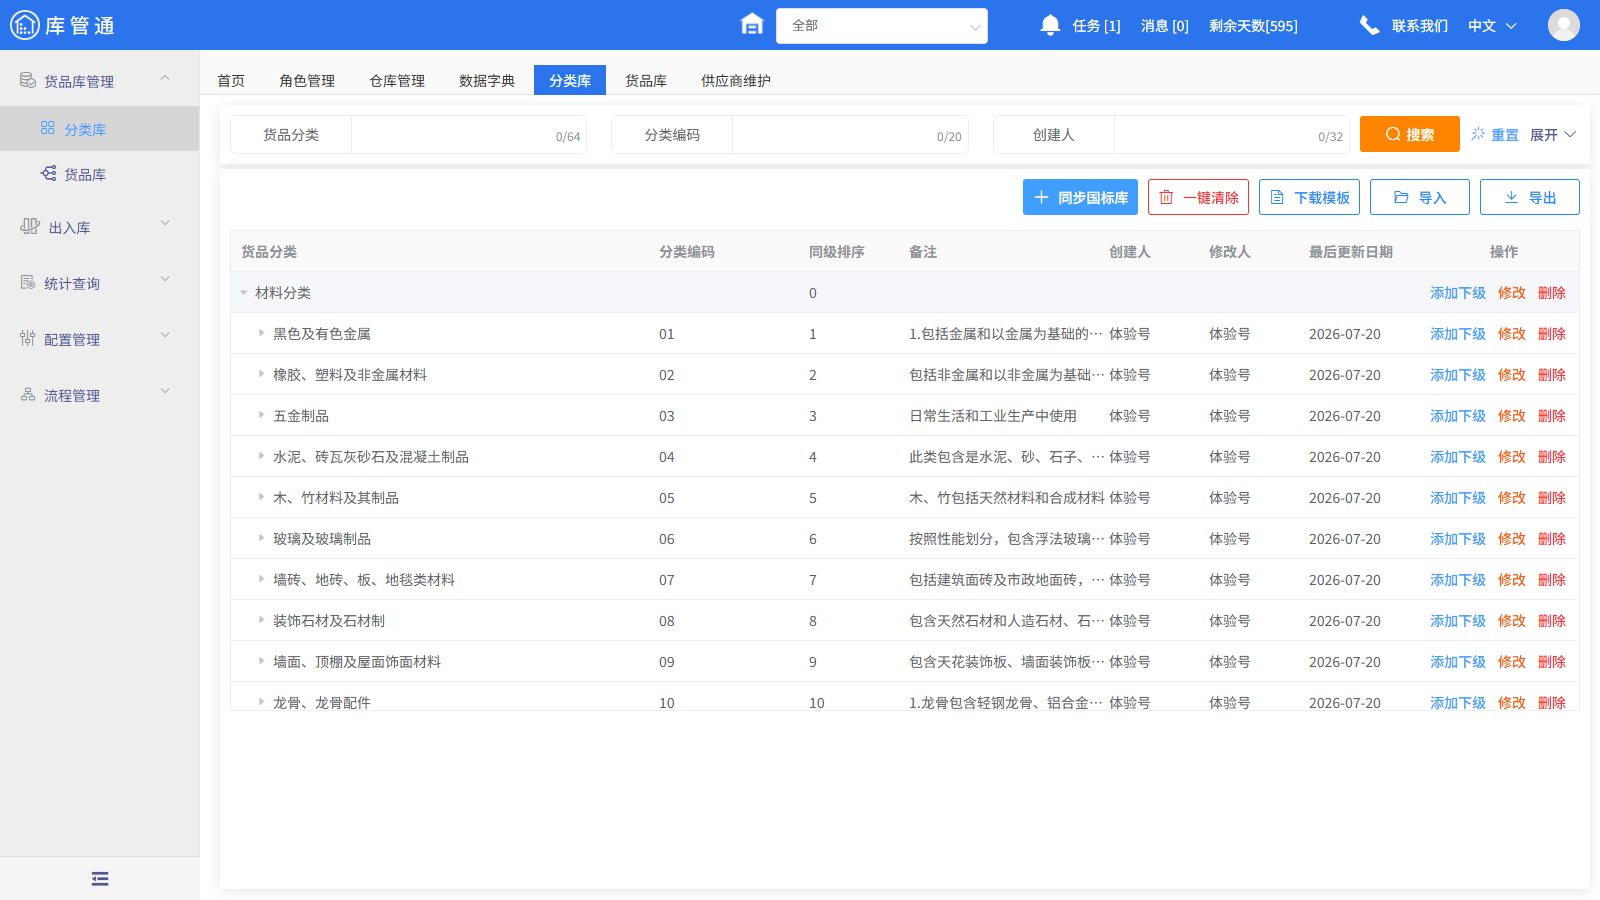
Task: Click 统计查询 sidebar icon
Action: pos(28,283)
